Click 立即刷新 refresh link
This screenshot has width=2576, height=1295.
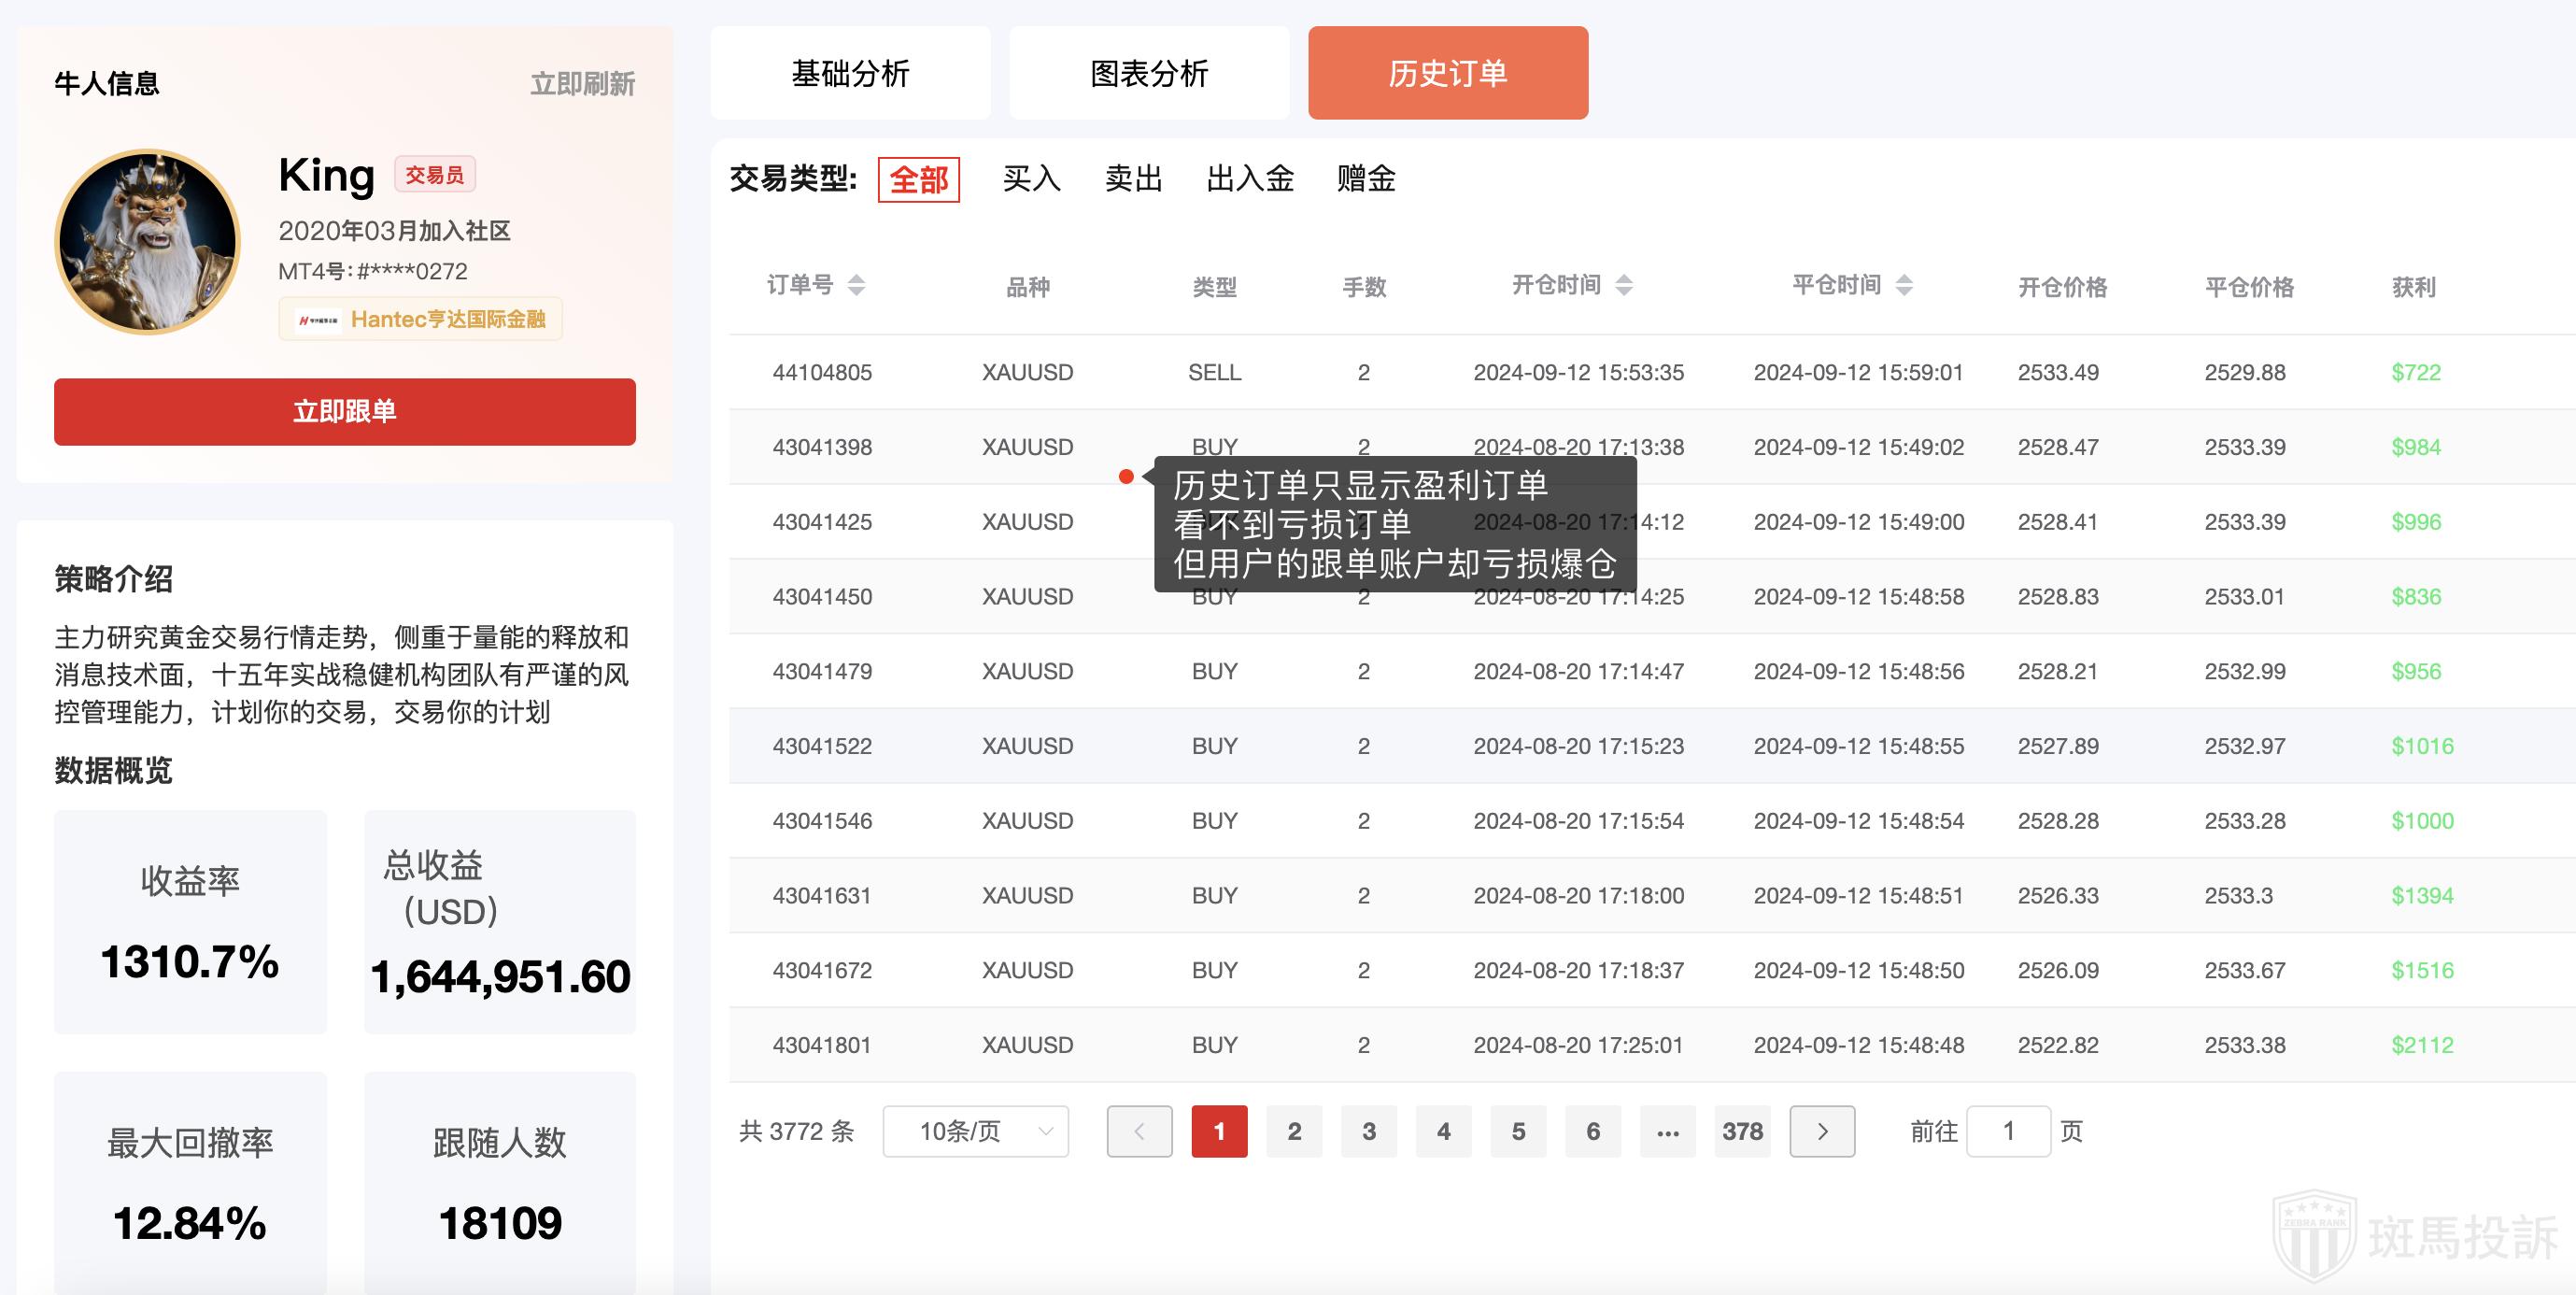[x=582, y=84]
